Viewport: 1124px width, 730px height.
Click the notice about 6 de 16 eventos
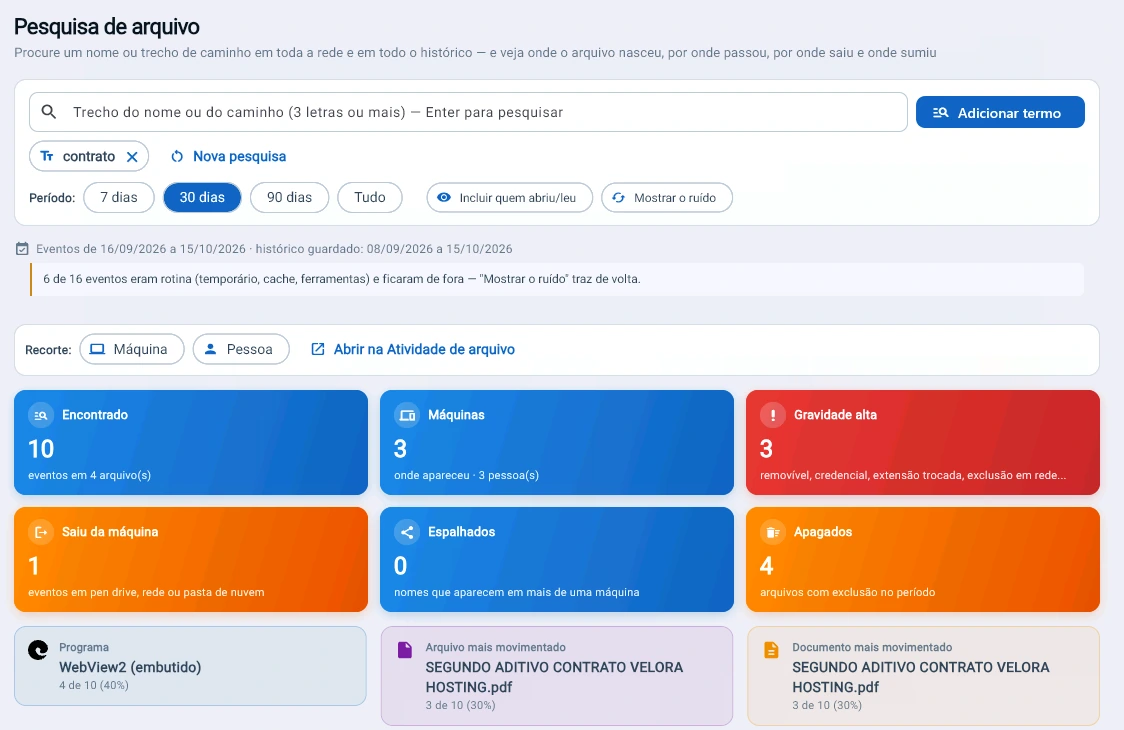(557, 279)
